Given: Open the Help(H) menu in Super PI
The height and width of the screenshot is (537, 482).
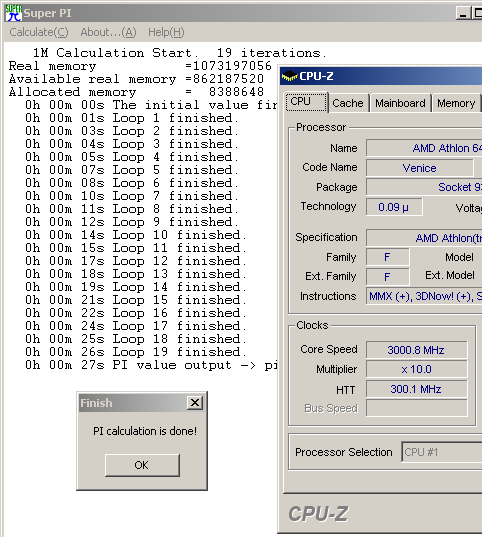Looking at the screenshot, I should [166, 32].
